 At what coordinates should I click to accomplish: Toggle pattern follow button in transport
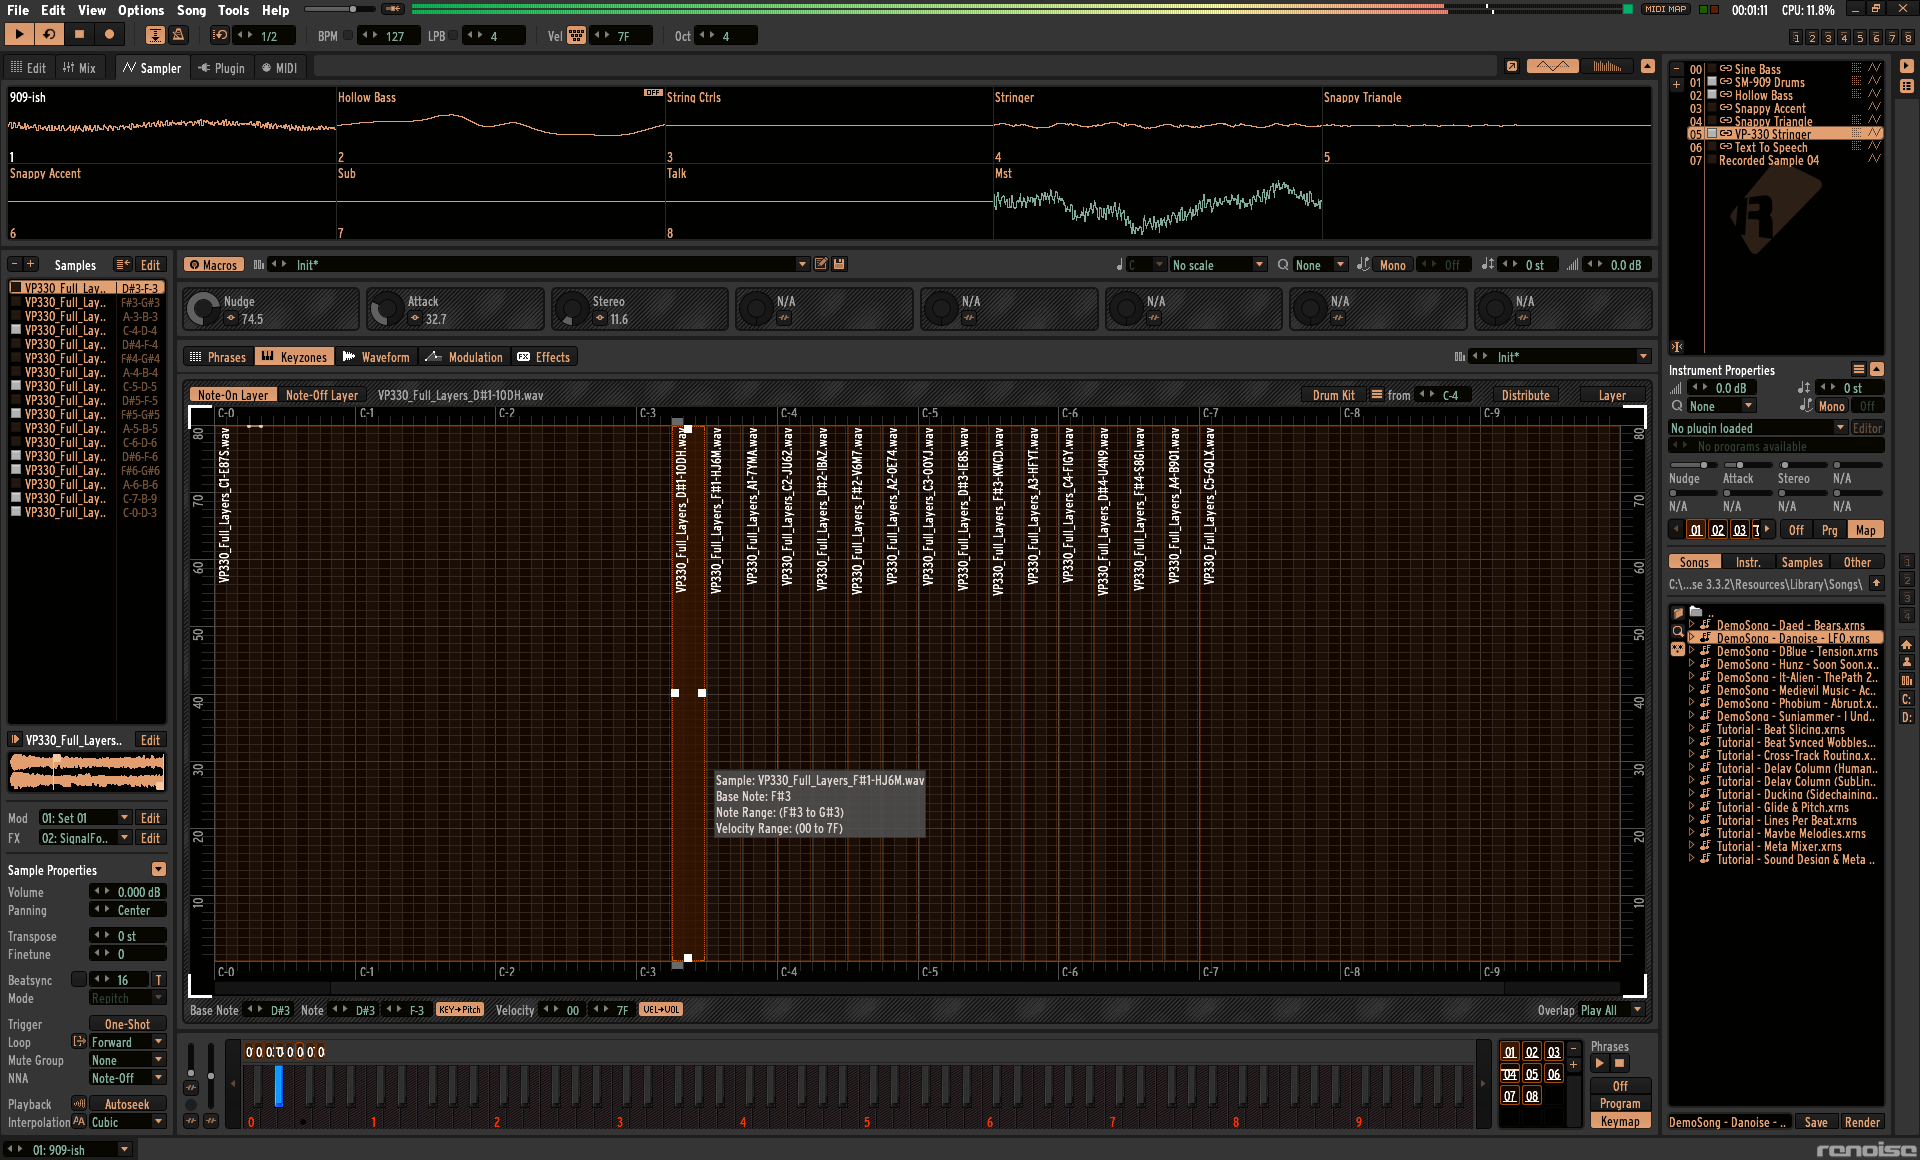tap(155, 35)
